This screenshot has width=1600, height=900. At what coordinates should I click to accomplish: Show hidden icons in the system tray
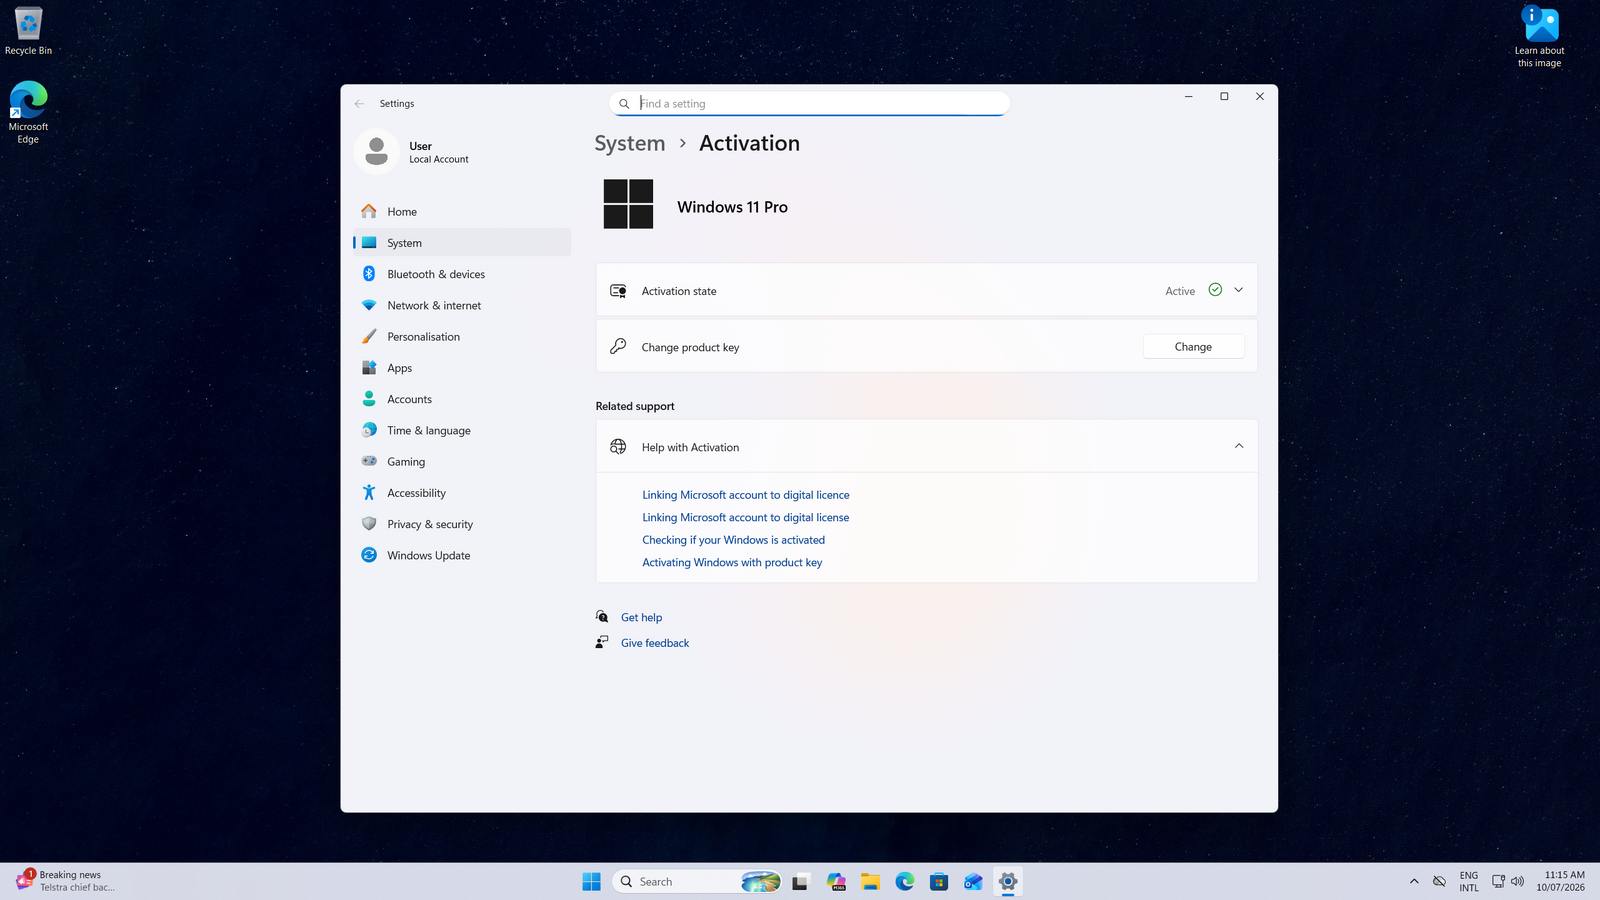pos(1414,881)
